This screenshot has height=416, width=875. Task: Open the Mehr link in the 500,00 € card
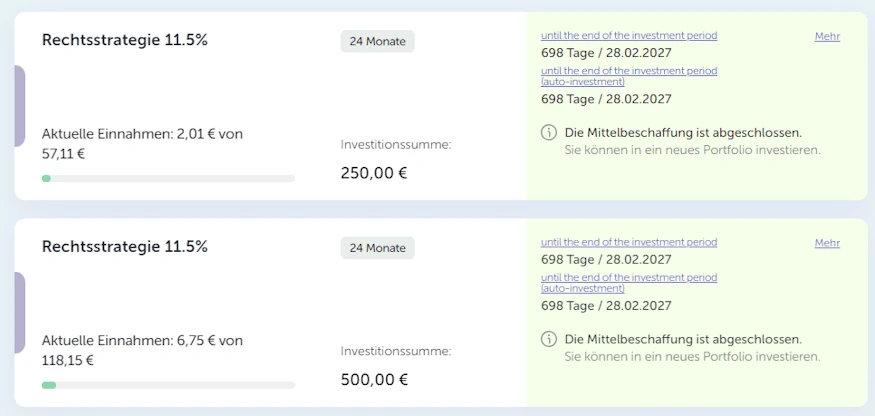(827, 243)
